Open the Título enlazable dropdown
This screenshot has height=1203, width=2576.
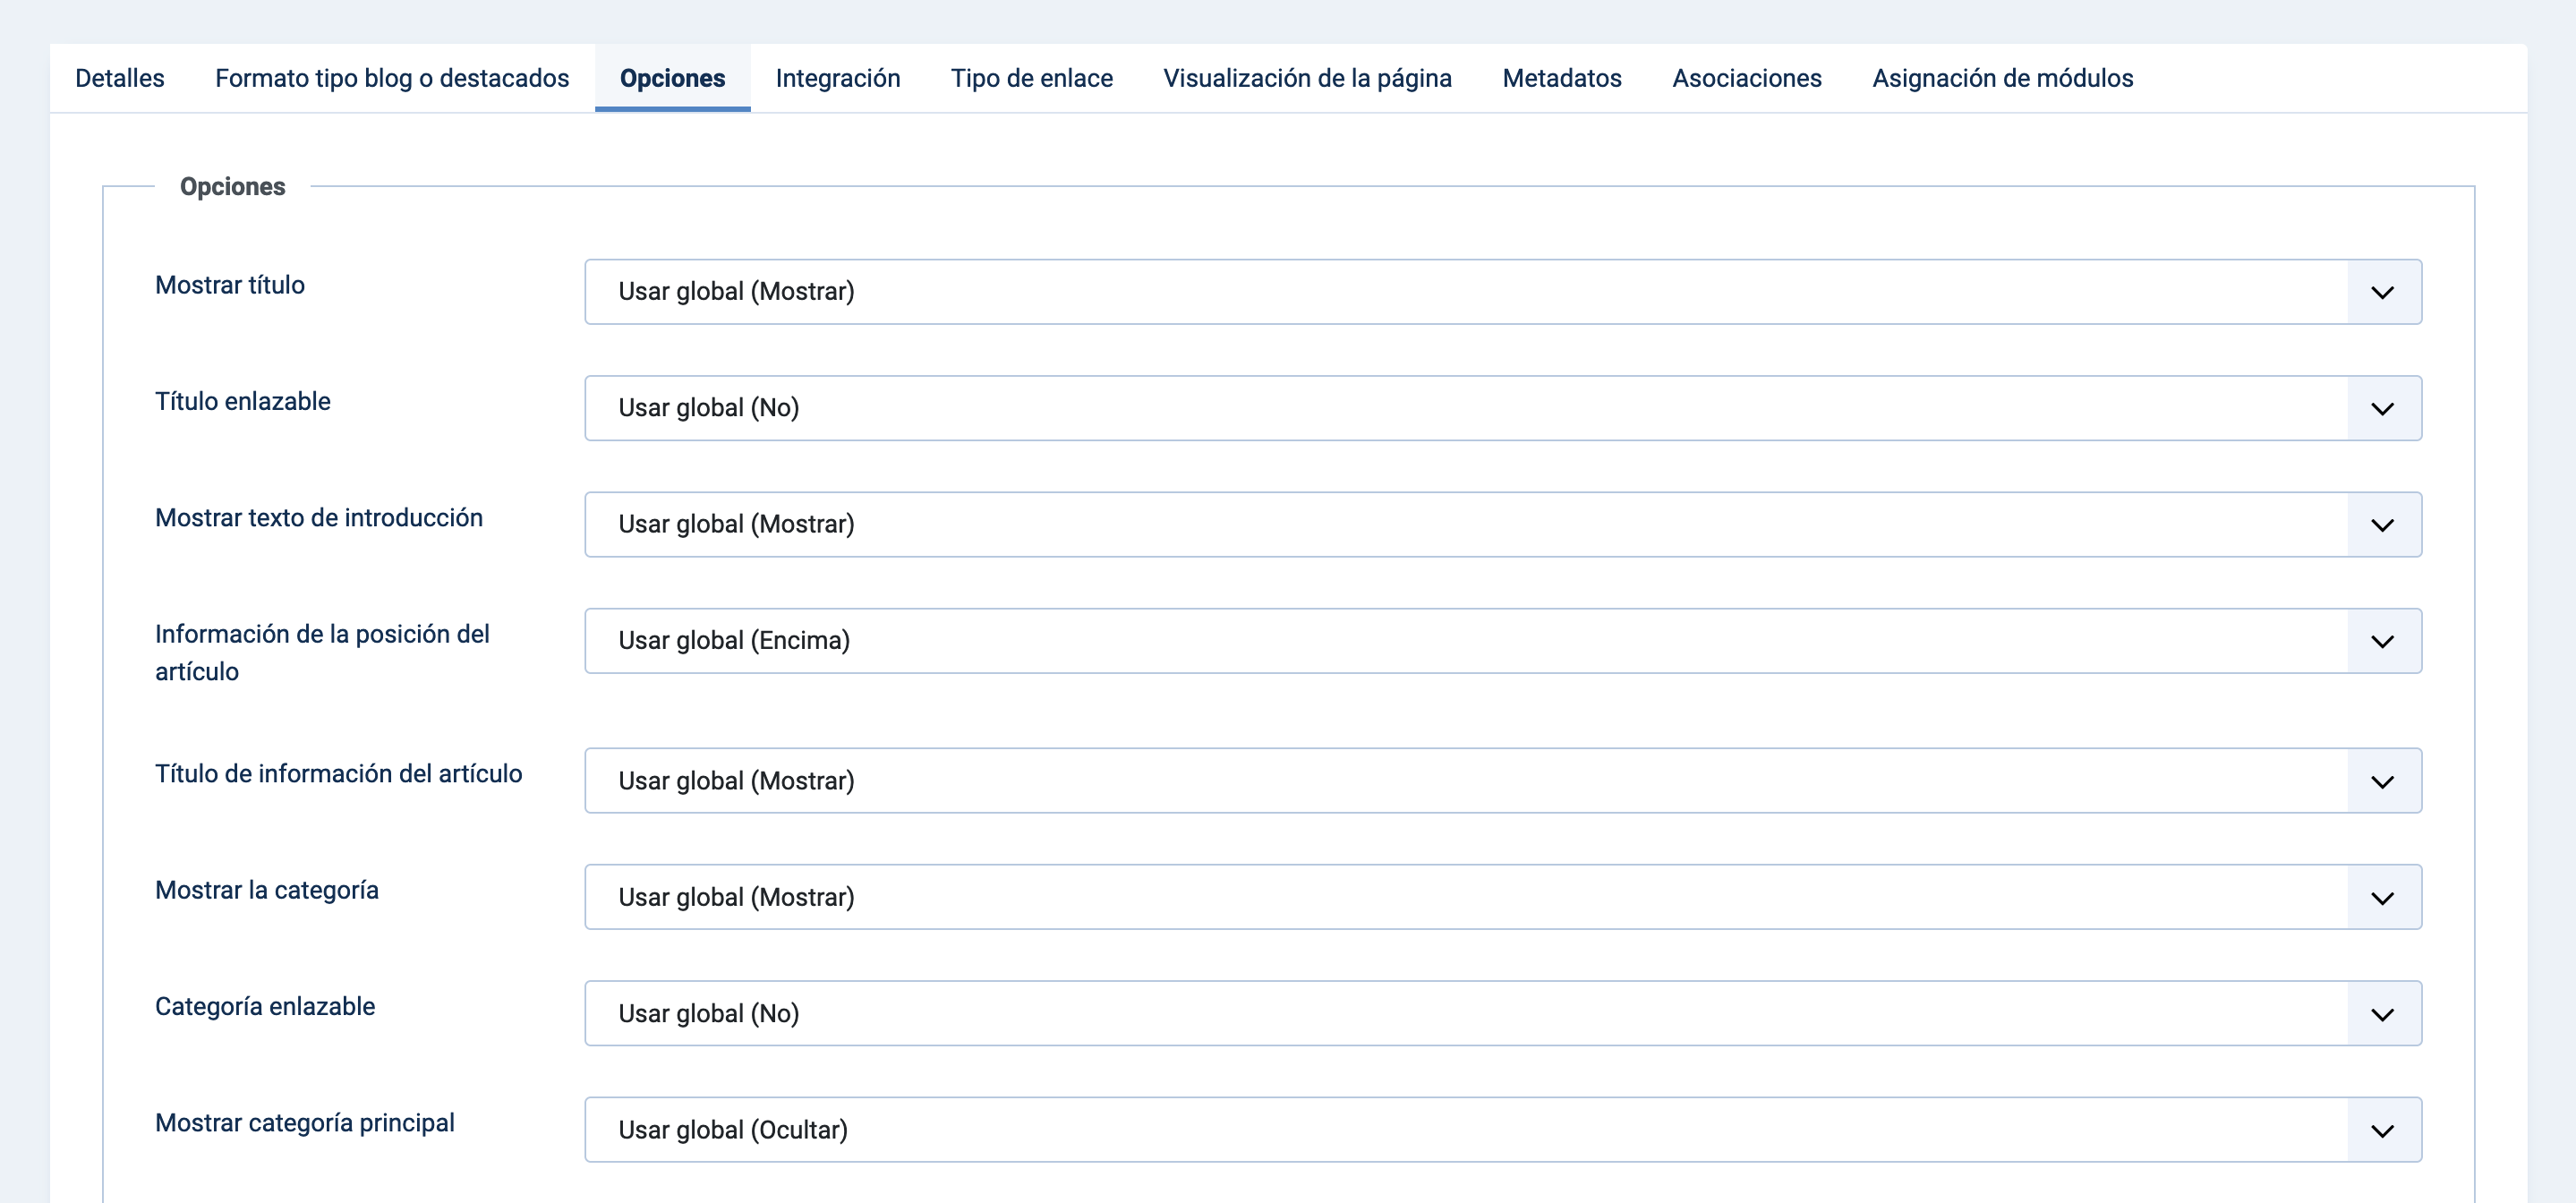pos(1503,408)
